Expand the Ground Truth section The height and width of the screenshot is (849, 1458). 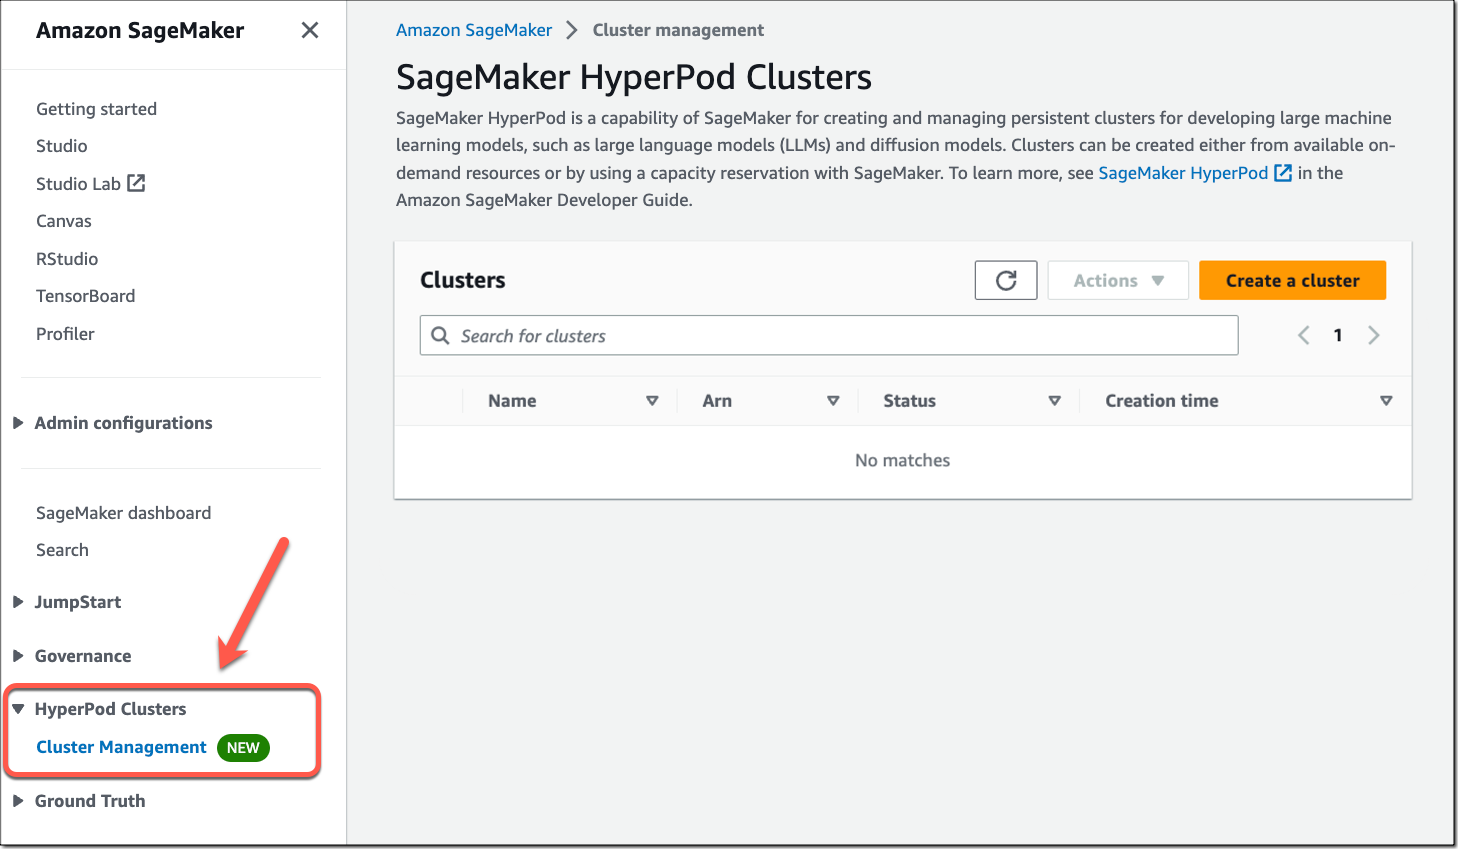click(18, 801)
